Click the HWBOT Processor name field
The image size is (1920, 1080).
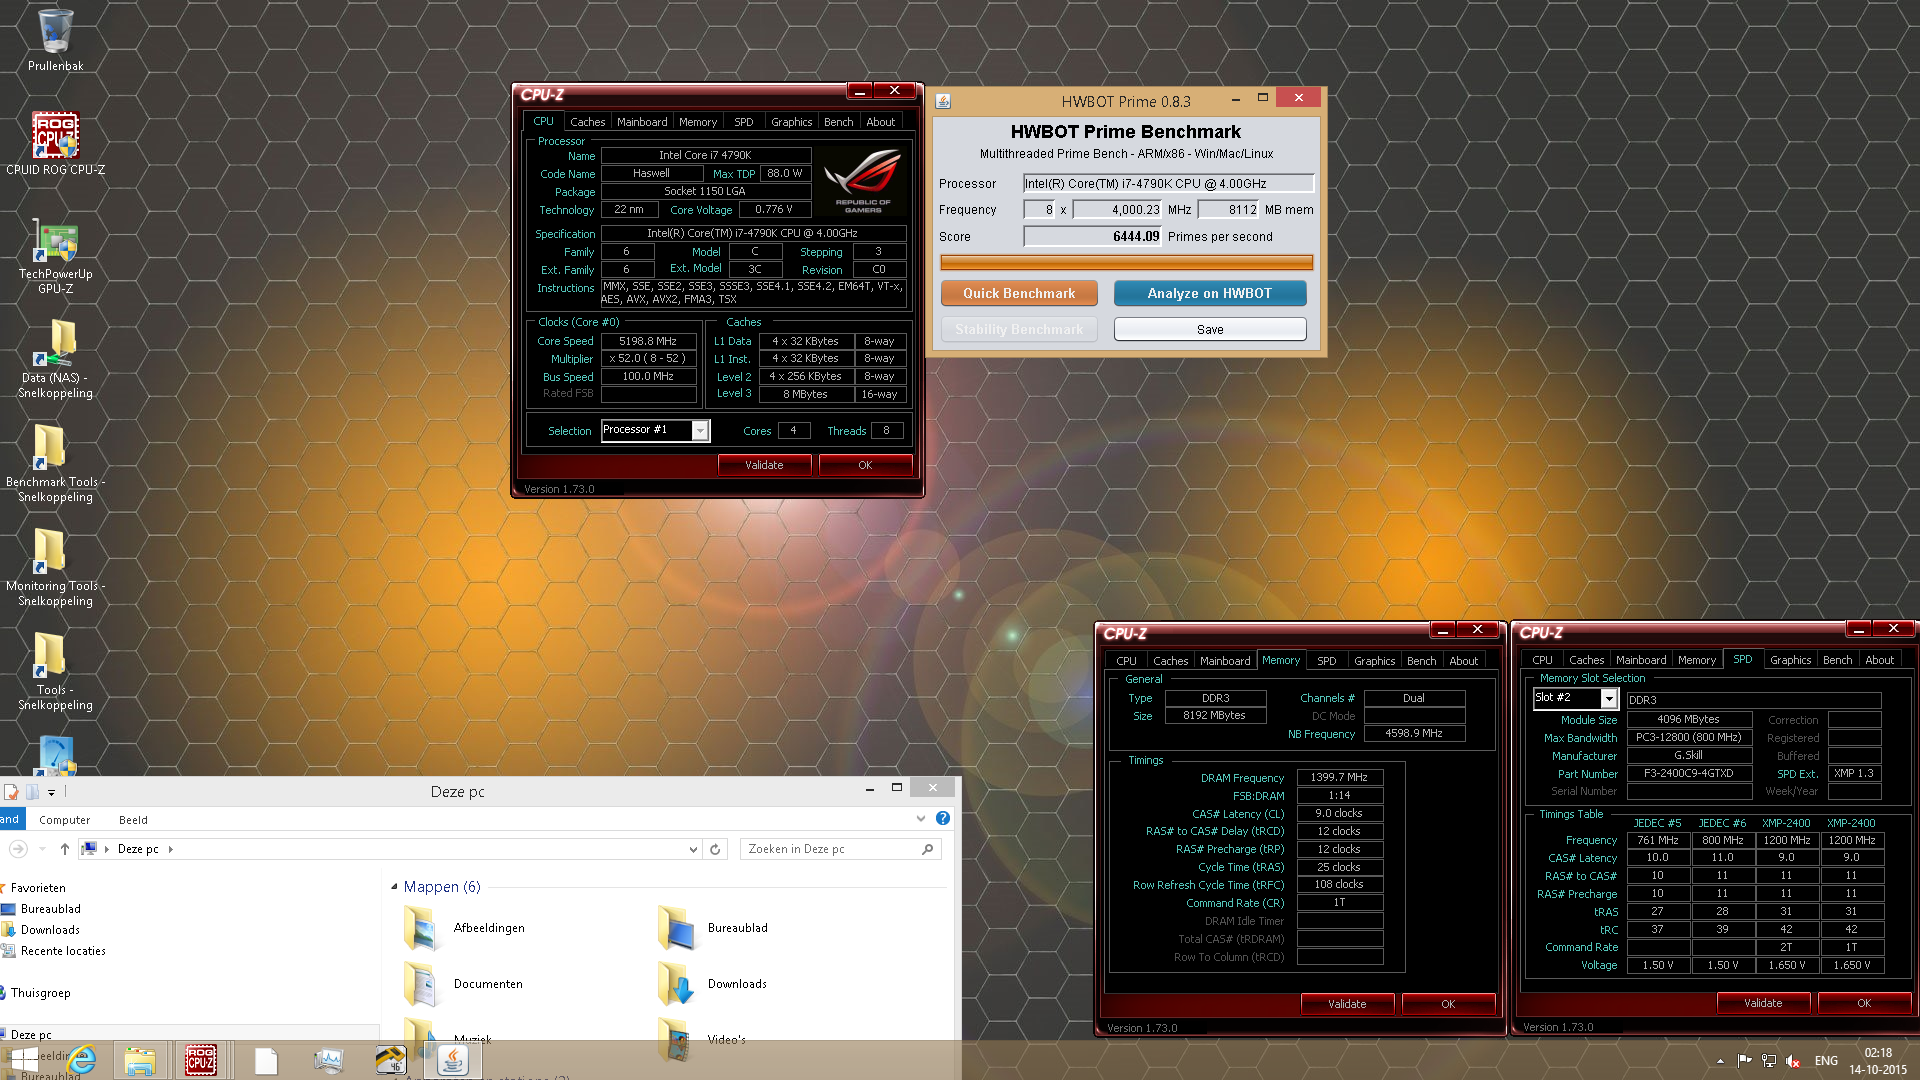pos(1168,183)
